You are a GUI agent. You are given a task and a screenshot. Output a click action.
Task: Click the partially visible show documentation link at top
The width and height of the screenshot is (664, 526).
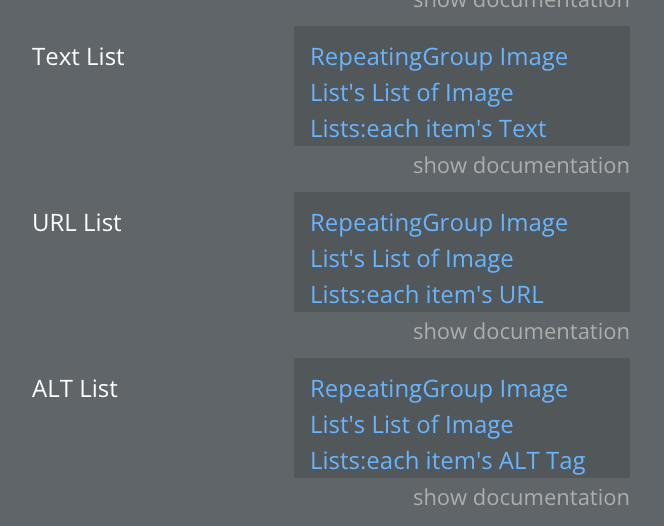click(521, 4)
